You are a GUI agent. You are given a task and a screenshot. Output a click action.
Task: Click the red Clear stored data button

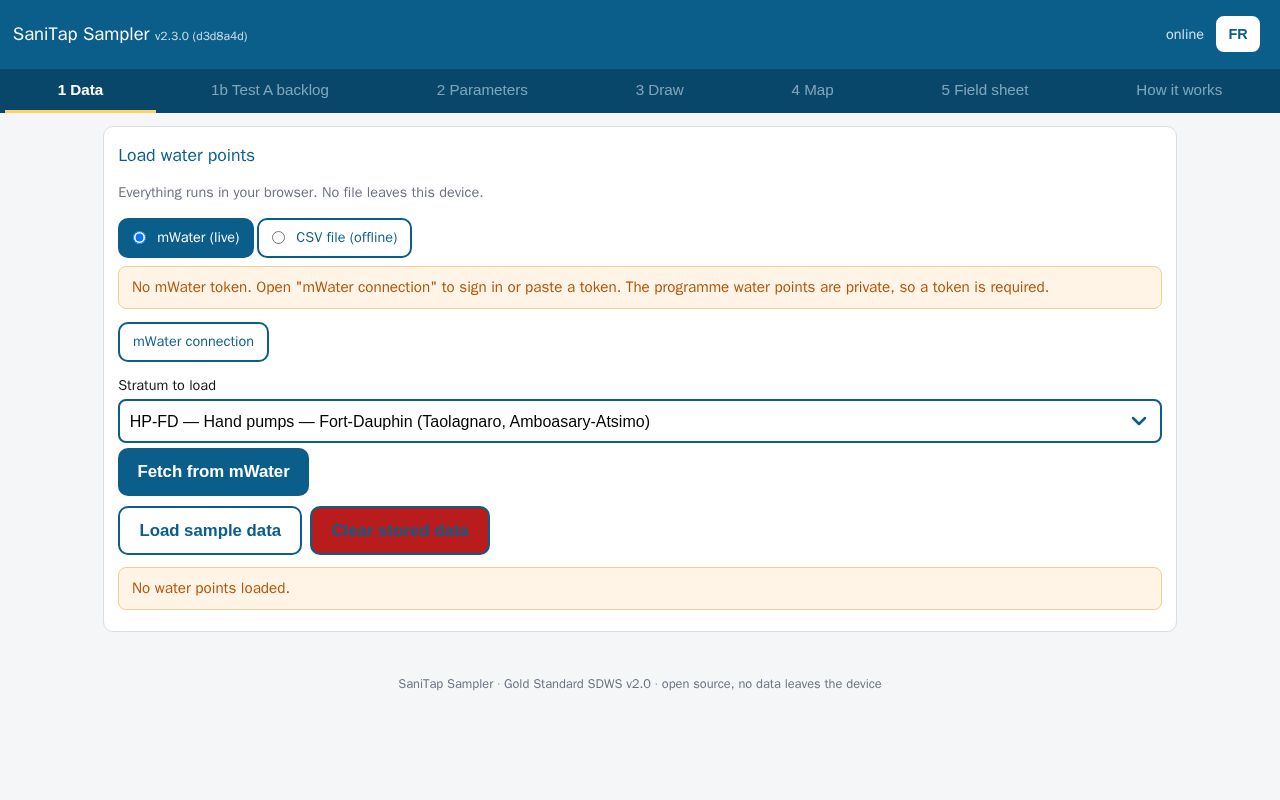click(400, 530)
